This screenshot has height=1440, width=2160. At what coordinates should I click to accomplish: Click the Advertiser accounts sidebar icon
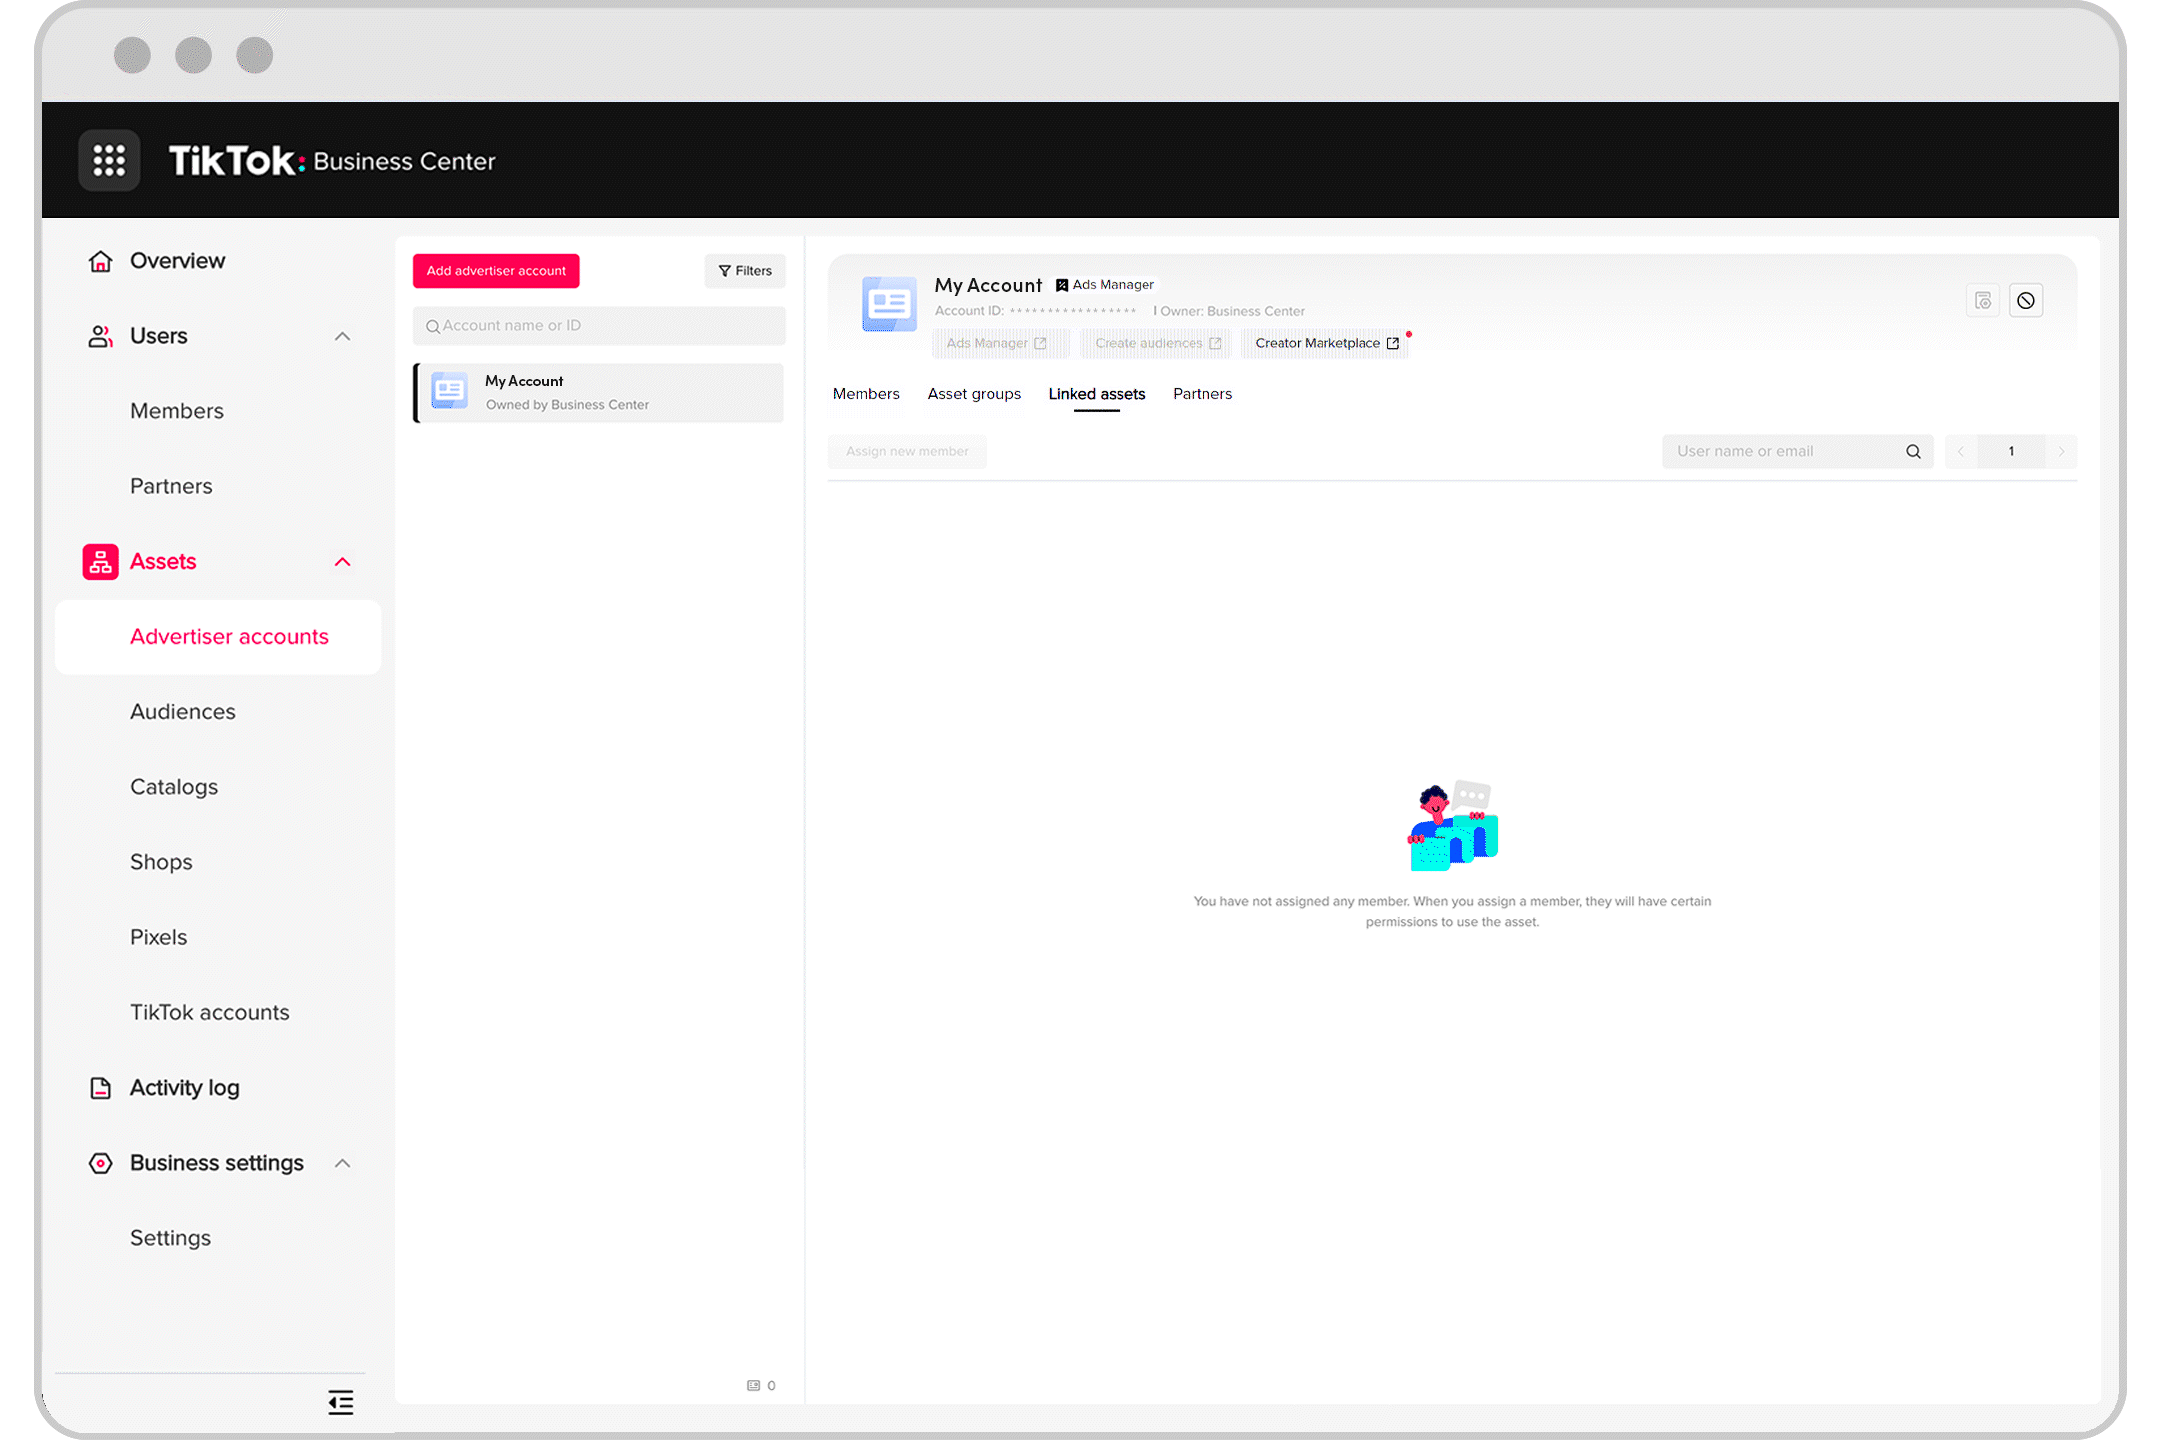[230, 636]
